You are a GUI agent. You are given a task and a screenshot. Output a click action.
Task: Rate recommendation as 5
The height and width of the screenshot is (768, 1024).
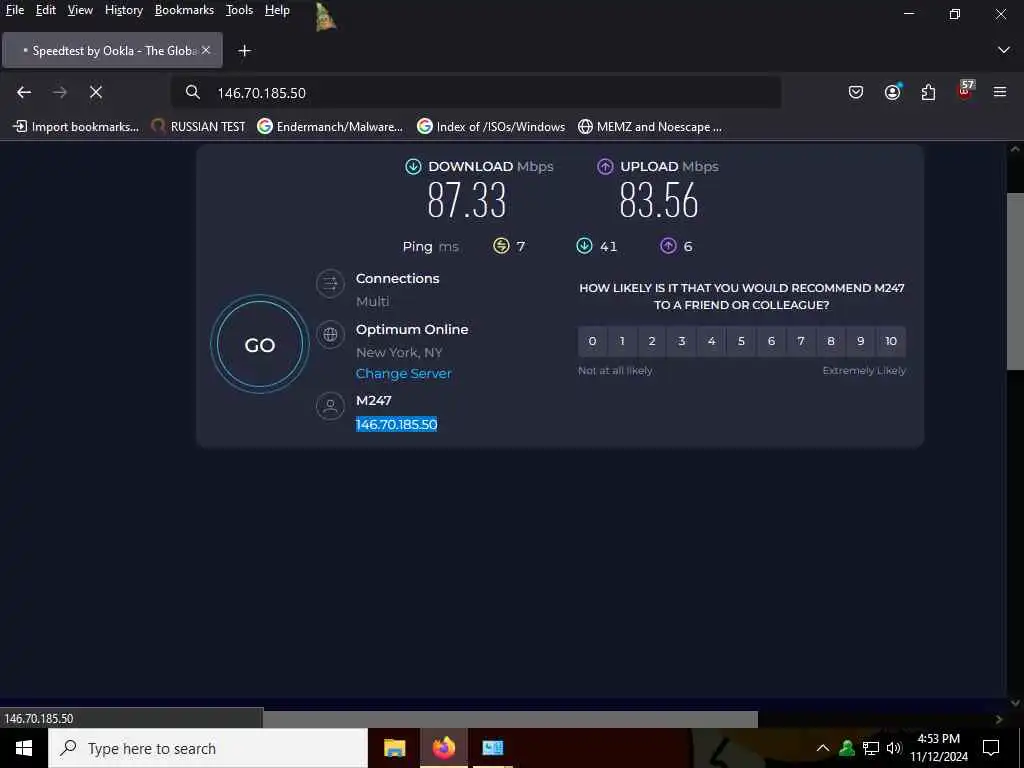(741, 341)
